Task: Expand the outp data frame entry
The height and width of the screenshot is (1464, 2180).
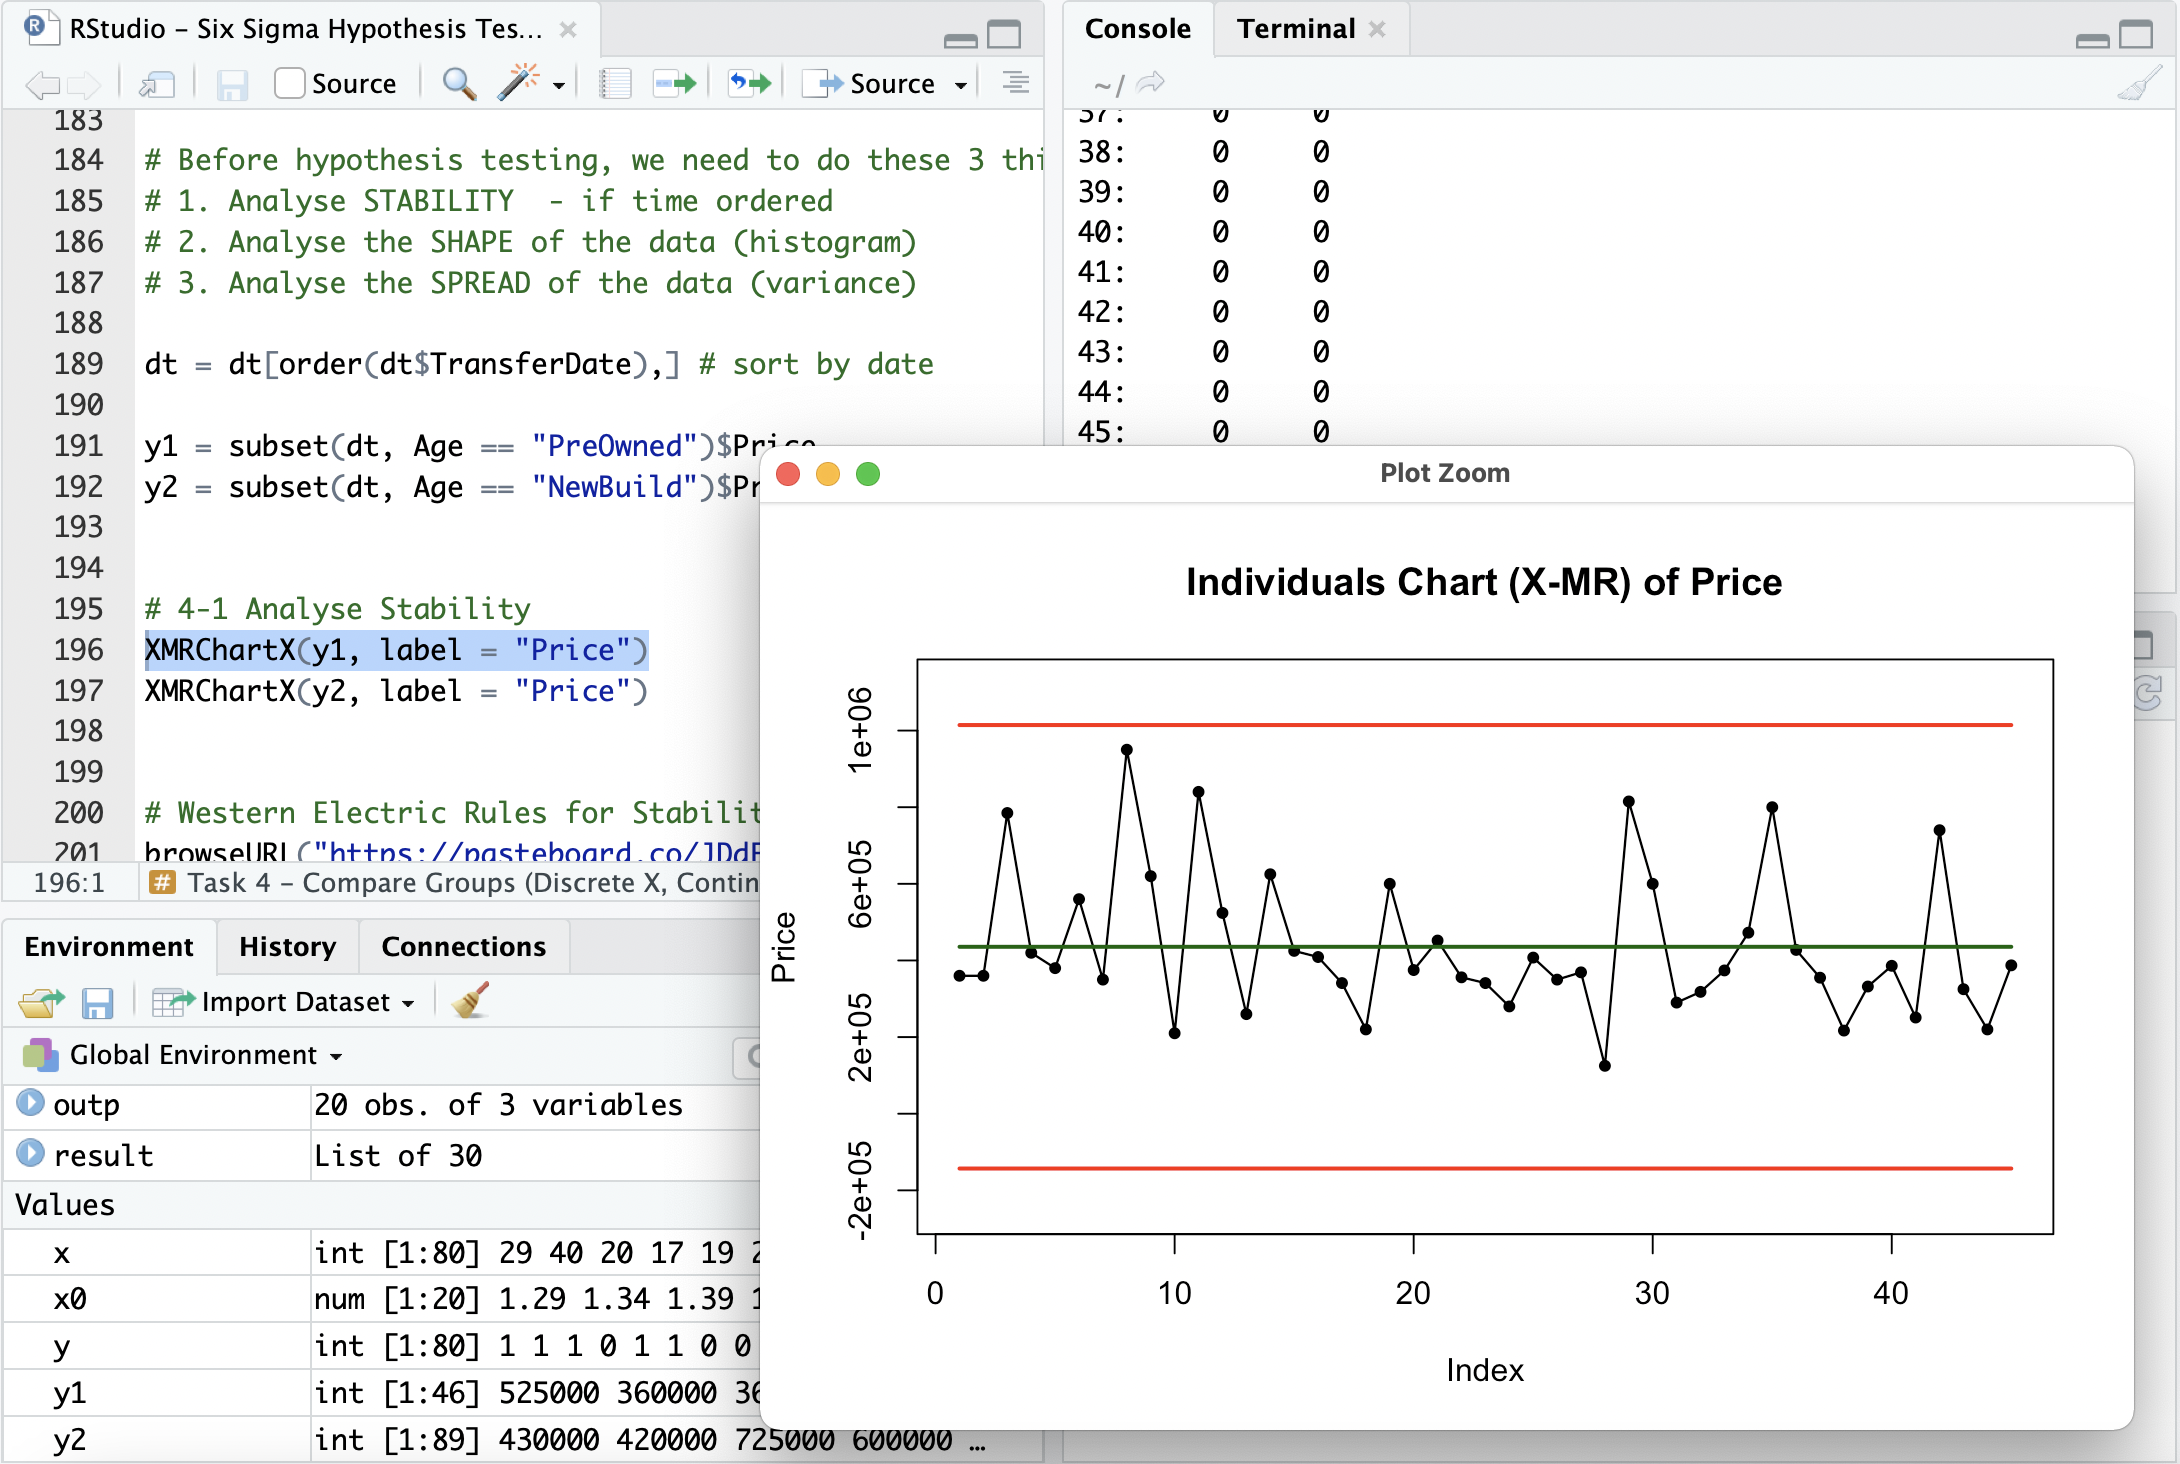Action: [x=31, y=1103]
